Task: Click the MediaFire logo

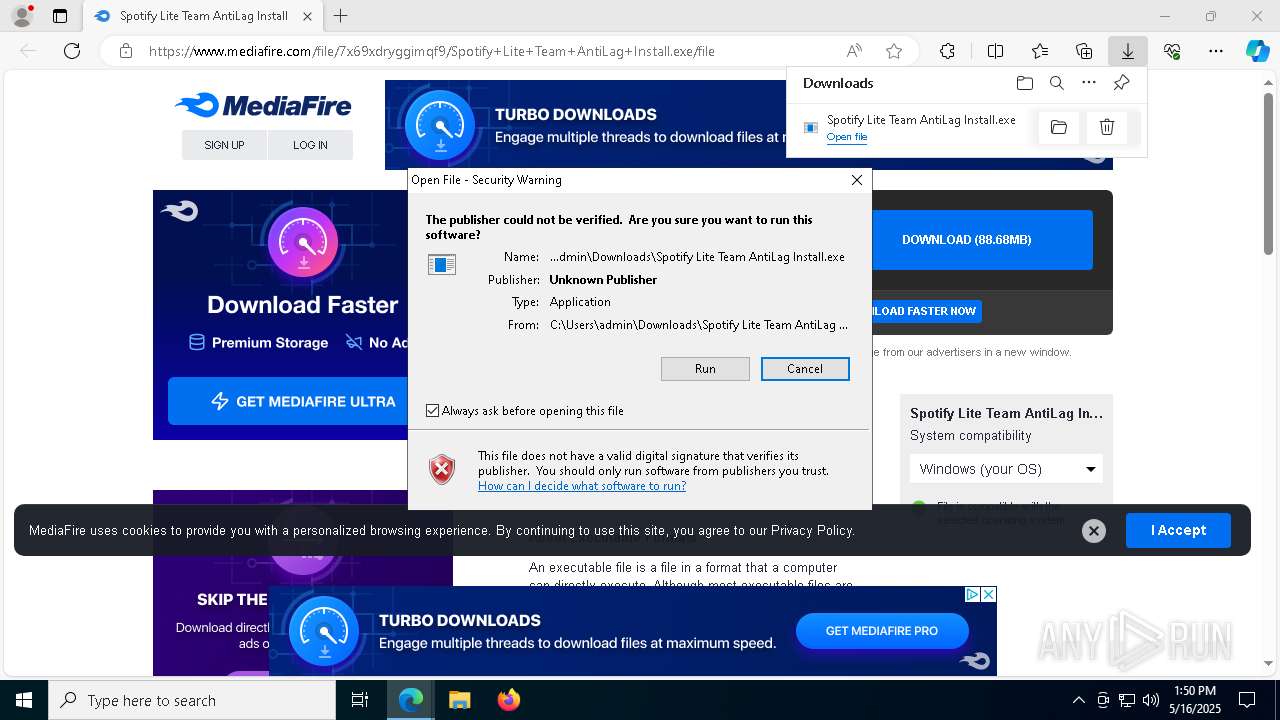Action: tap(263, 105)
